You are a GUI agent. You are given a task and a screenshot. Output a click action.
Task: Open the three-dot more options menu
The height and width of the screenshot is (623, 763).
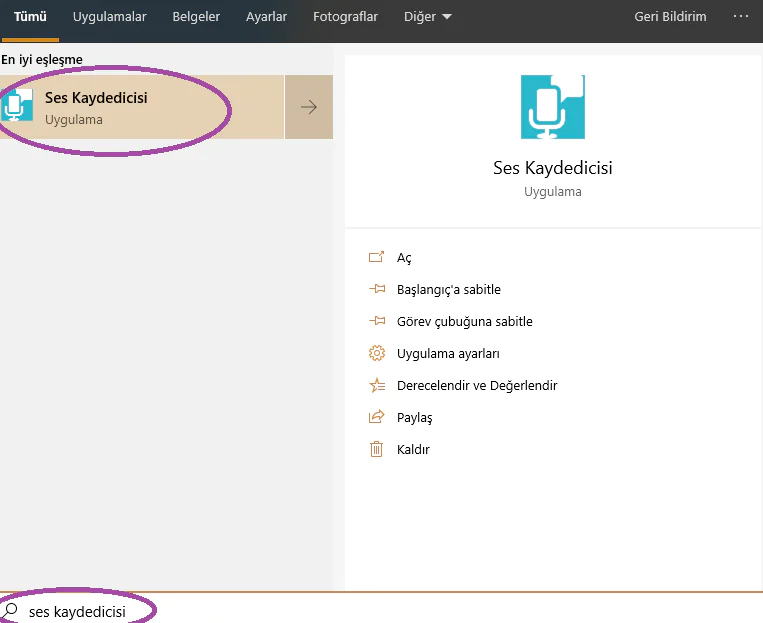741,17
